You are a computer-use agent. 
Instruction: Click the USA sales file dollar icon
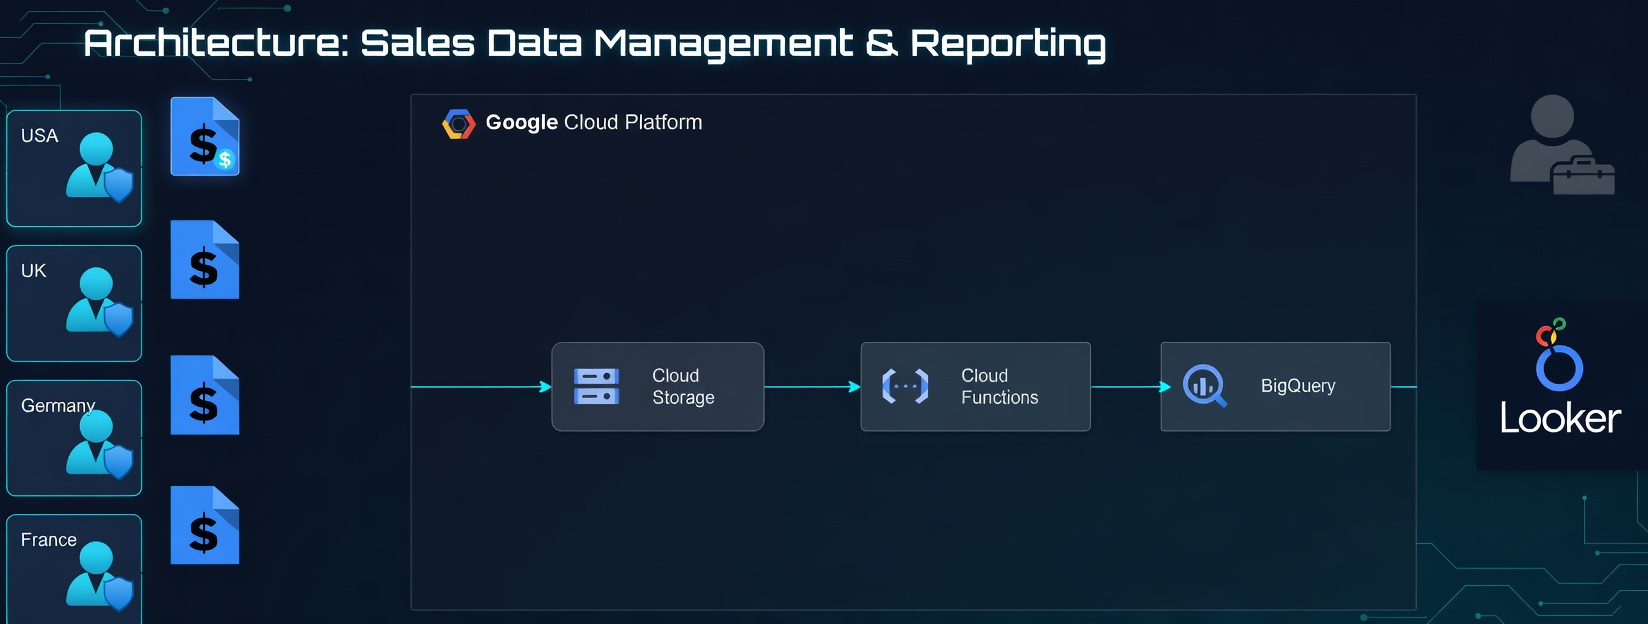click(x=205, y=136)
